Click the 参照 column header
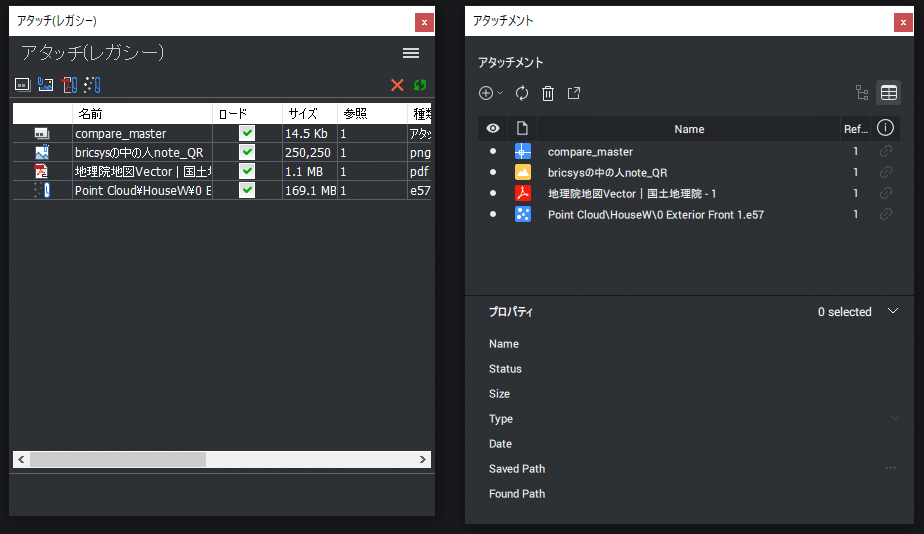 click(x=372, y=114)
